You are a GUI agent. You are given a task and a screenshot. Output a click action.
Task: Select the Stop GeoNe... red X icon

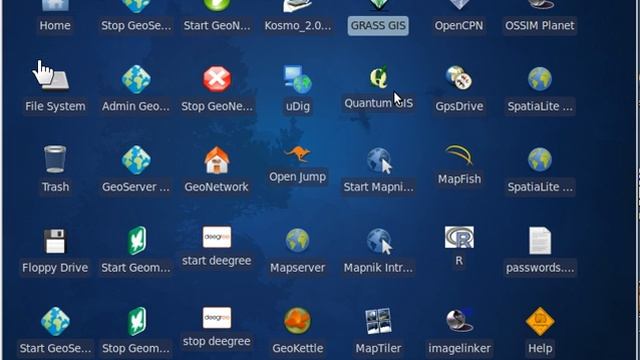click(217, 79)
